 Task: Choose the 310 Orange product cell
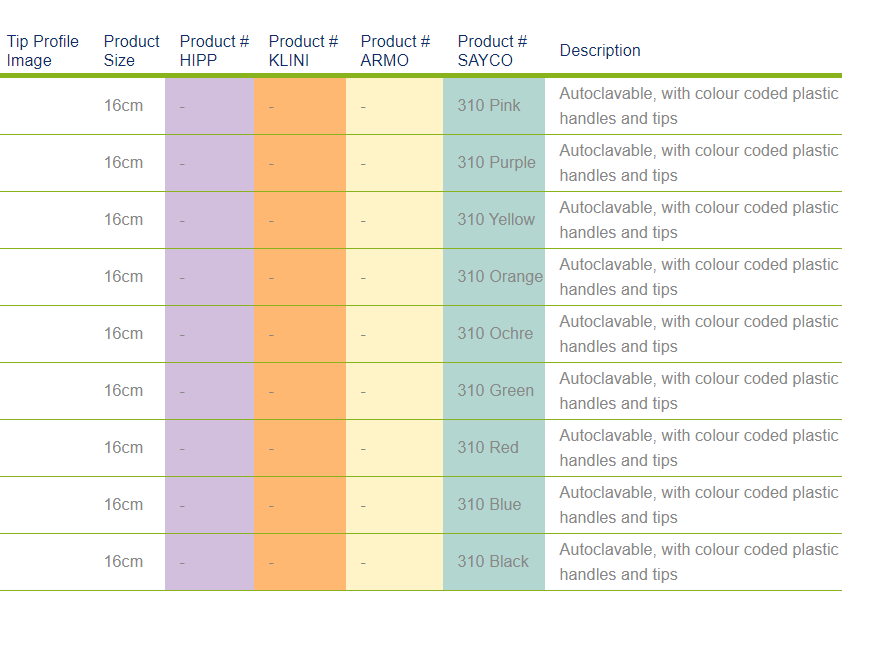[500, 277]
